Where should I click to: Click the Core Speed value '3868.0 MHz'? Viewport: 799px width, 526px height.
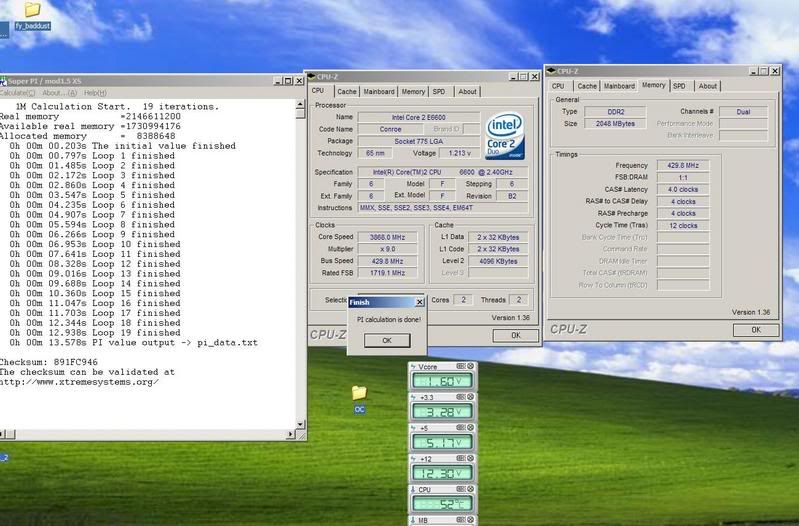(x=387, y=237)
